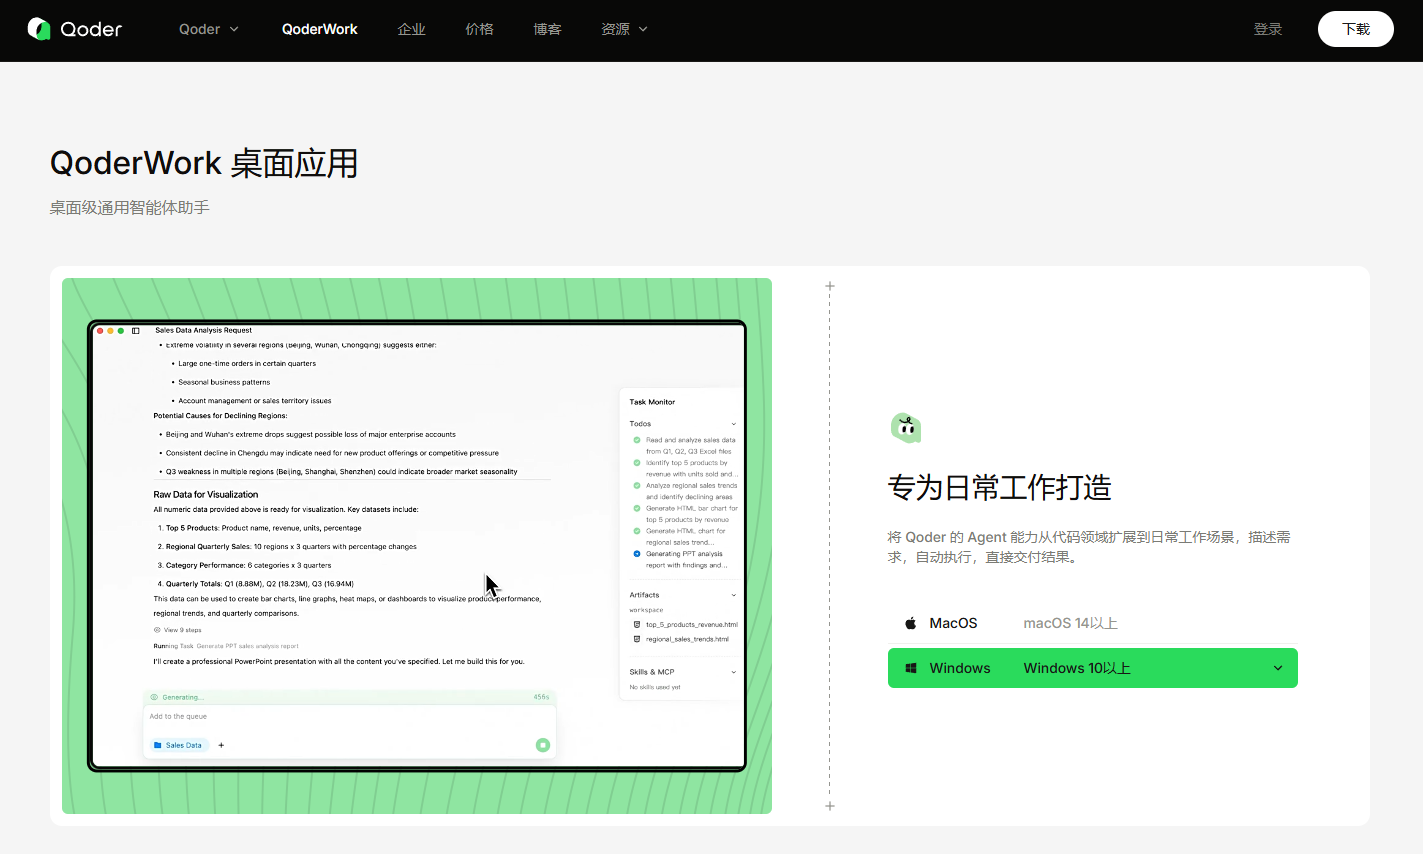Click the 登录 login link
1423x854 pixels.
[x=1268, y=29]
